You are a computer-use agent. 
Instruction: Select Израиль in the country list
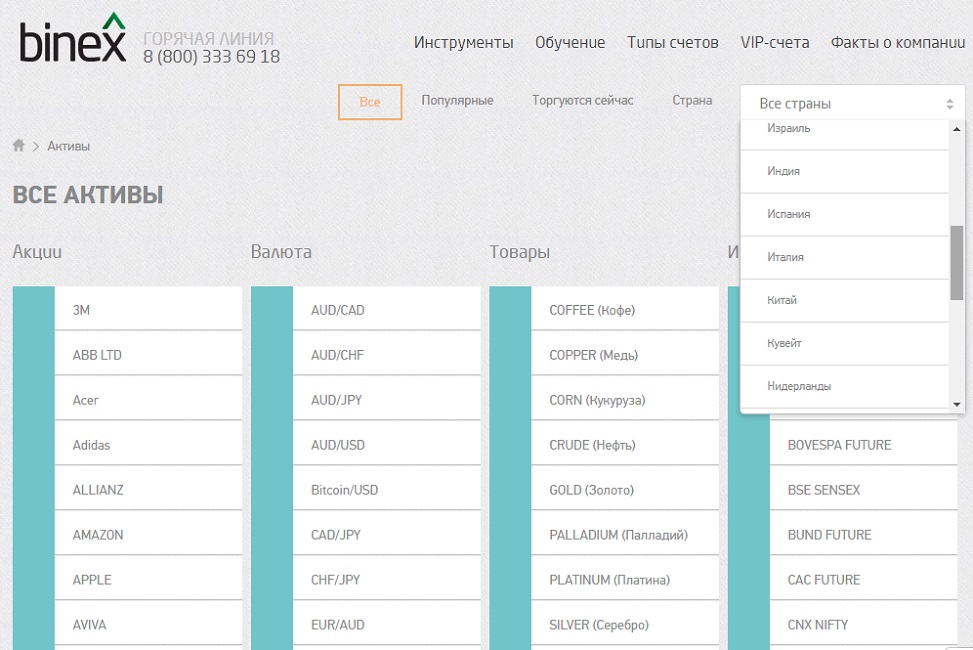(845, 130)
